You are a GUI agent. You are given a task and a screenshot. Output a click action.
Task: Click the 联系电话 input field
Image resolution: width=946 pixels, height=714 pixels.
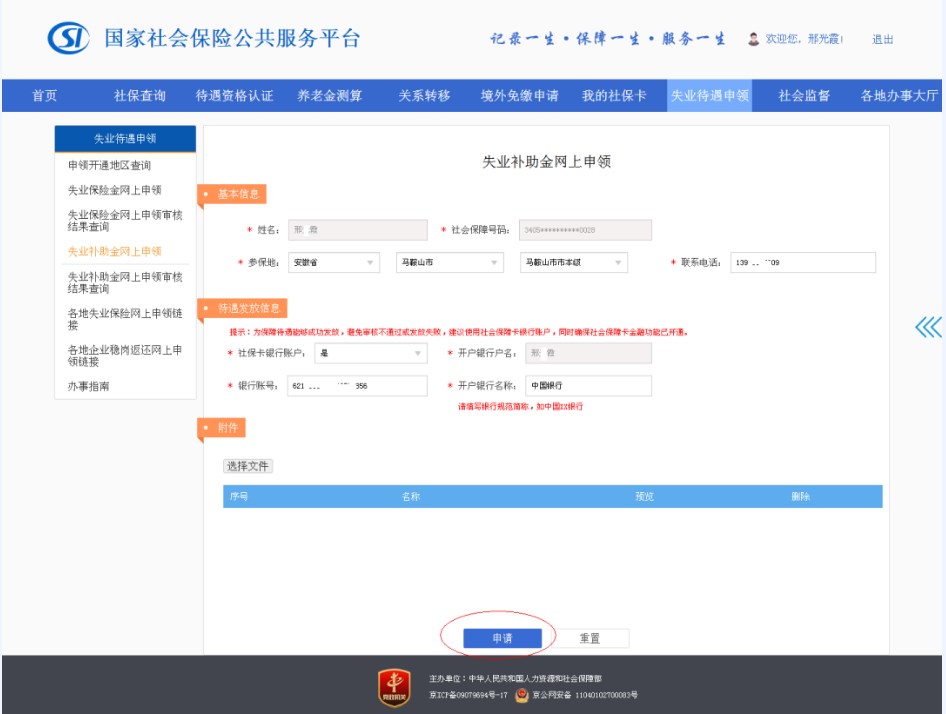(803, 263)
